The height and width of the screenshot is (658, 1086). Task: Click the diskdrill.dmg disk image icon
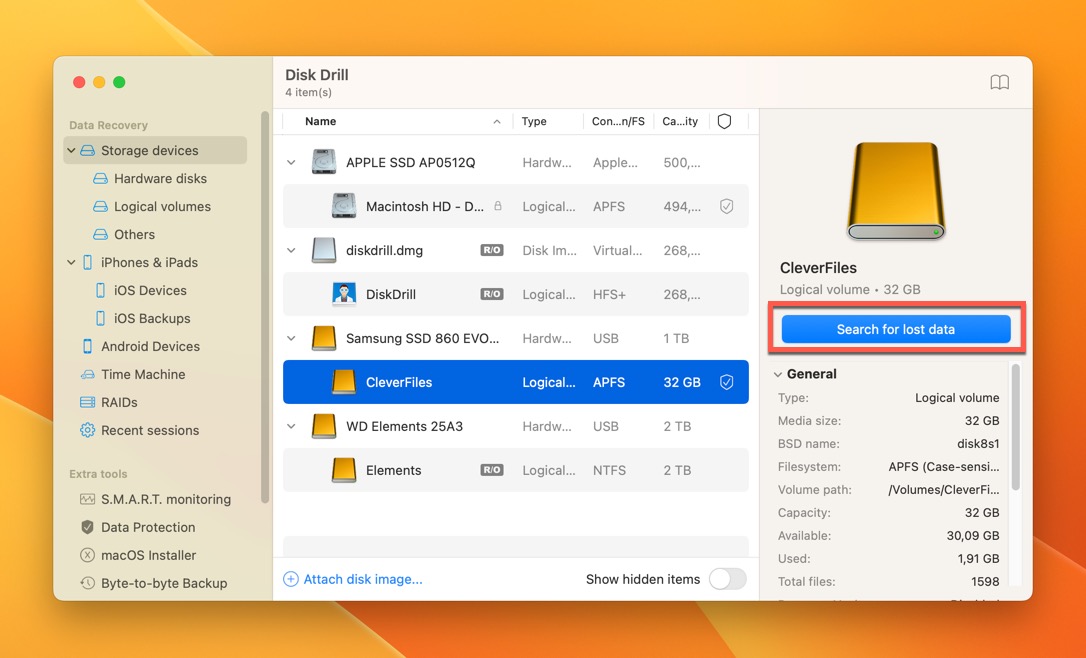[323, 250]
